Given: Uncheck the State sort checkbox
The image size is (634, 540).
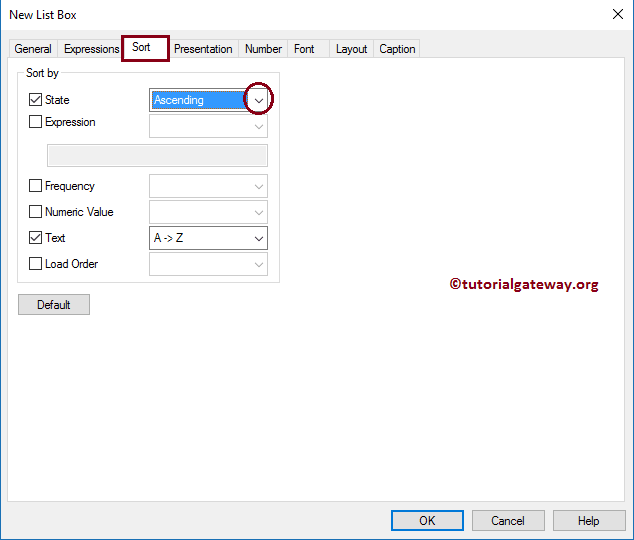Looking at the screenshot, I should point(35,99).
